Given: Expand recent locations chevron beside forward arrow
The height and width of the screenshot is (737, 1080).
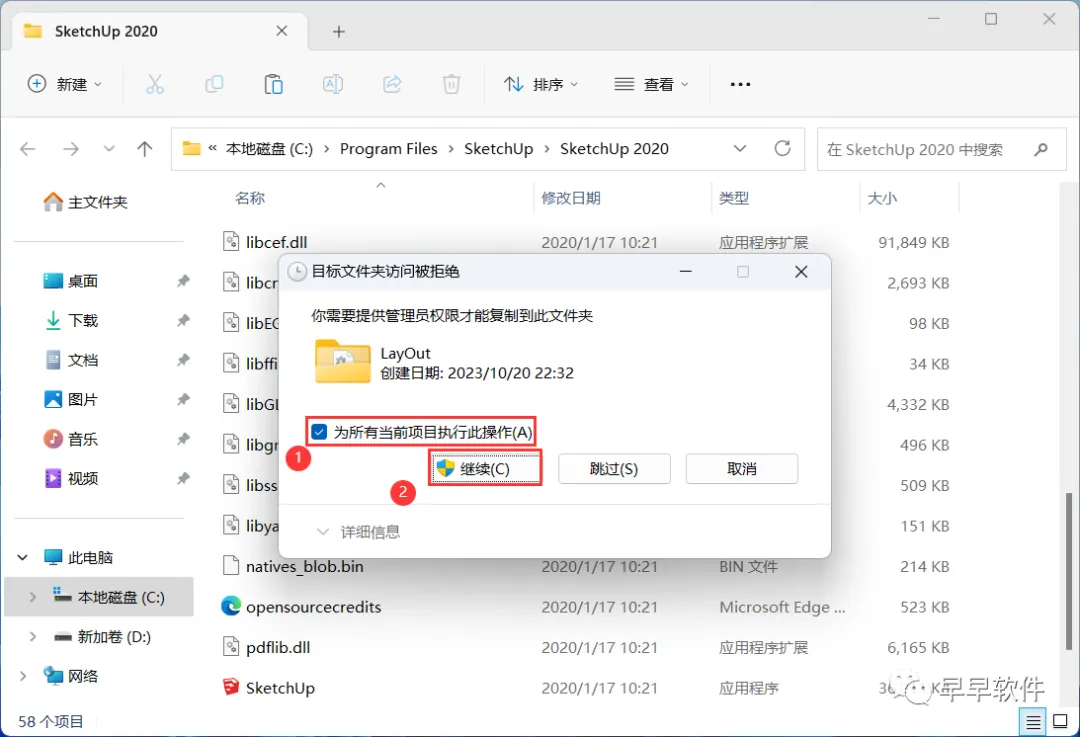Looking at the screenshot, I should click(x=109, y=149).
